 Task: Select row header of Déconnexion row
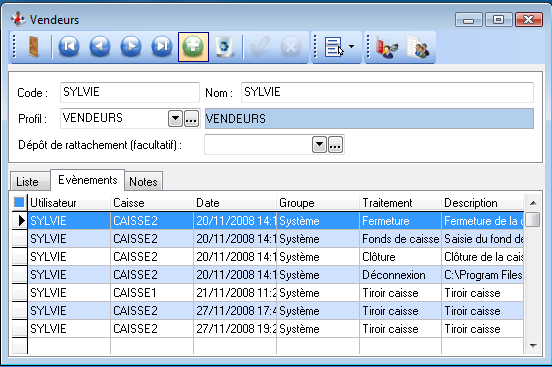[x=20, y=275]
